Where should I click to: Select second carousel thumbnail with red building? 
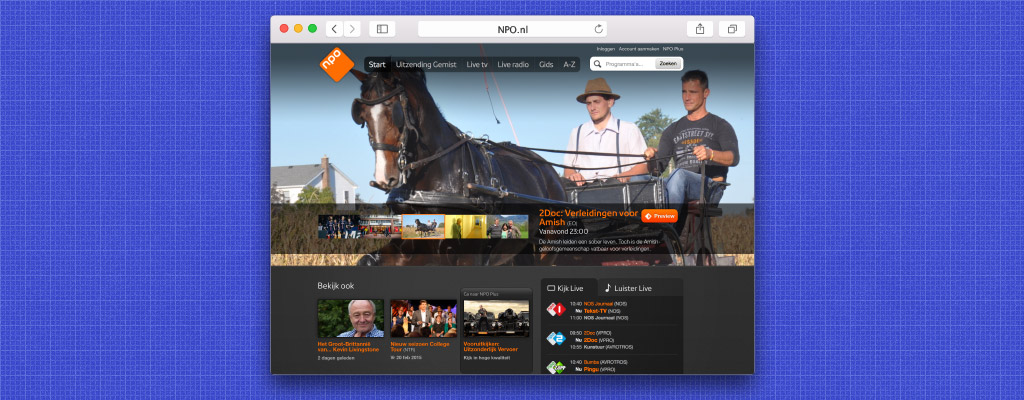380,227
